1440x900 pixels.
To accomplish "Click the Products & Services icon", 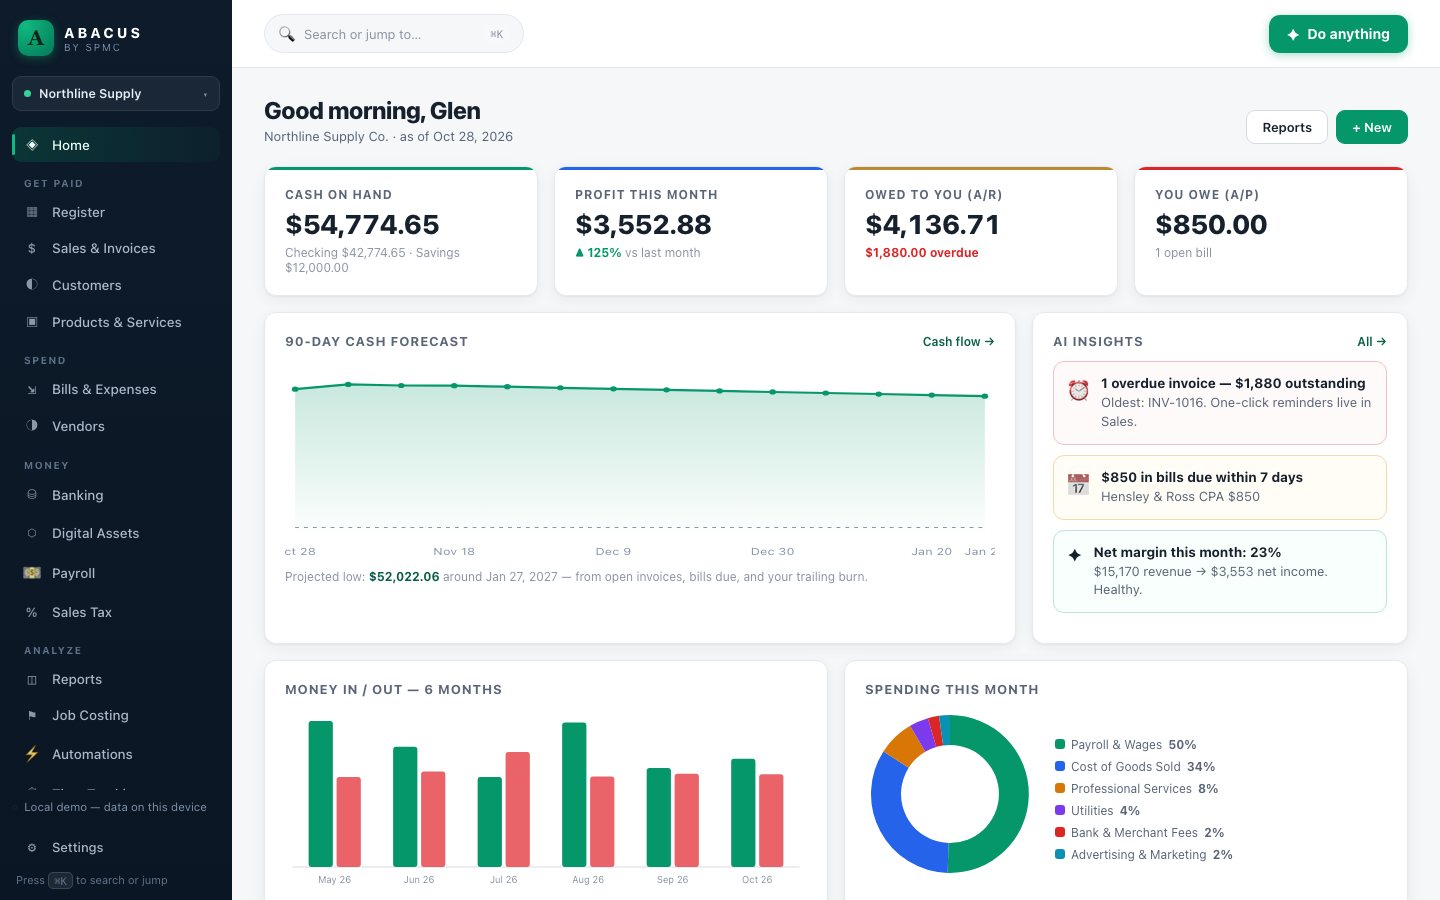I will point(32,322).
